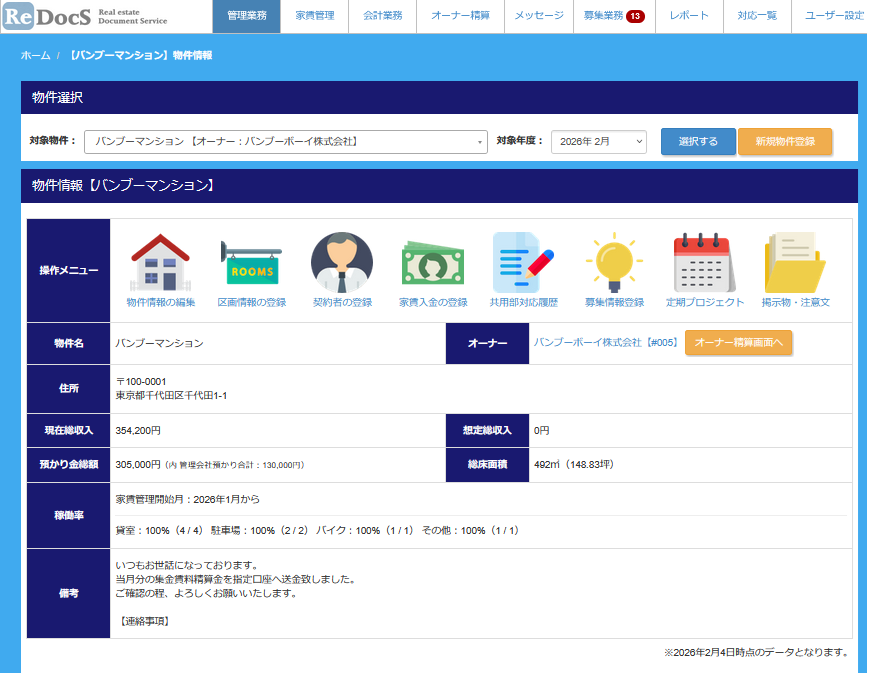The image size is (871, 673).
Task: Open the 契約者の登録 person icon
Action: pos(342,263)
